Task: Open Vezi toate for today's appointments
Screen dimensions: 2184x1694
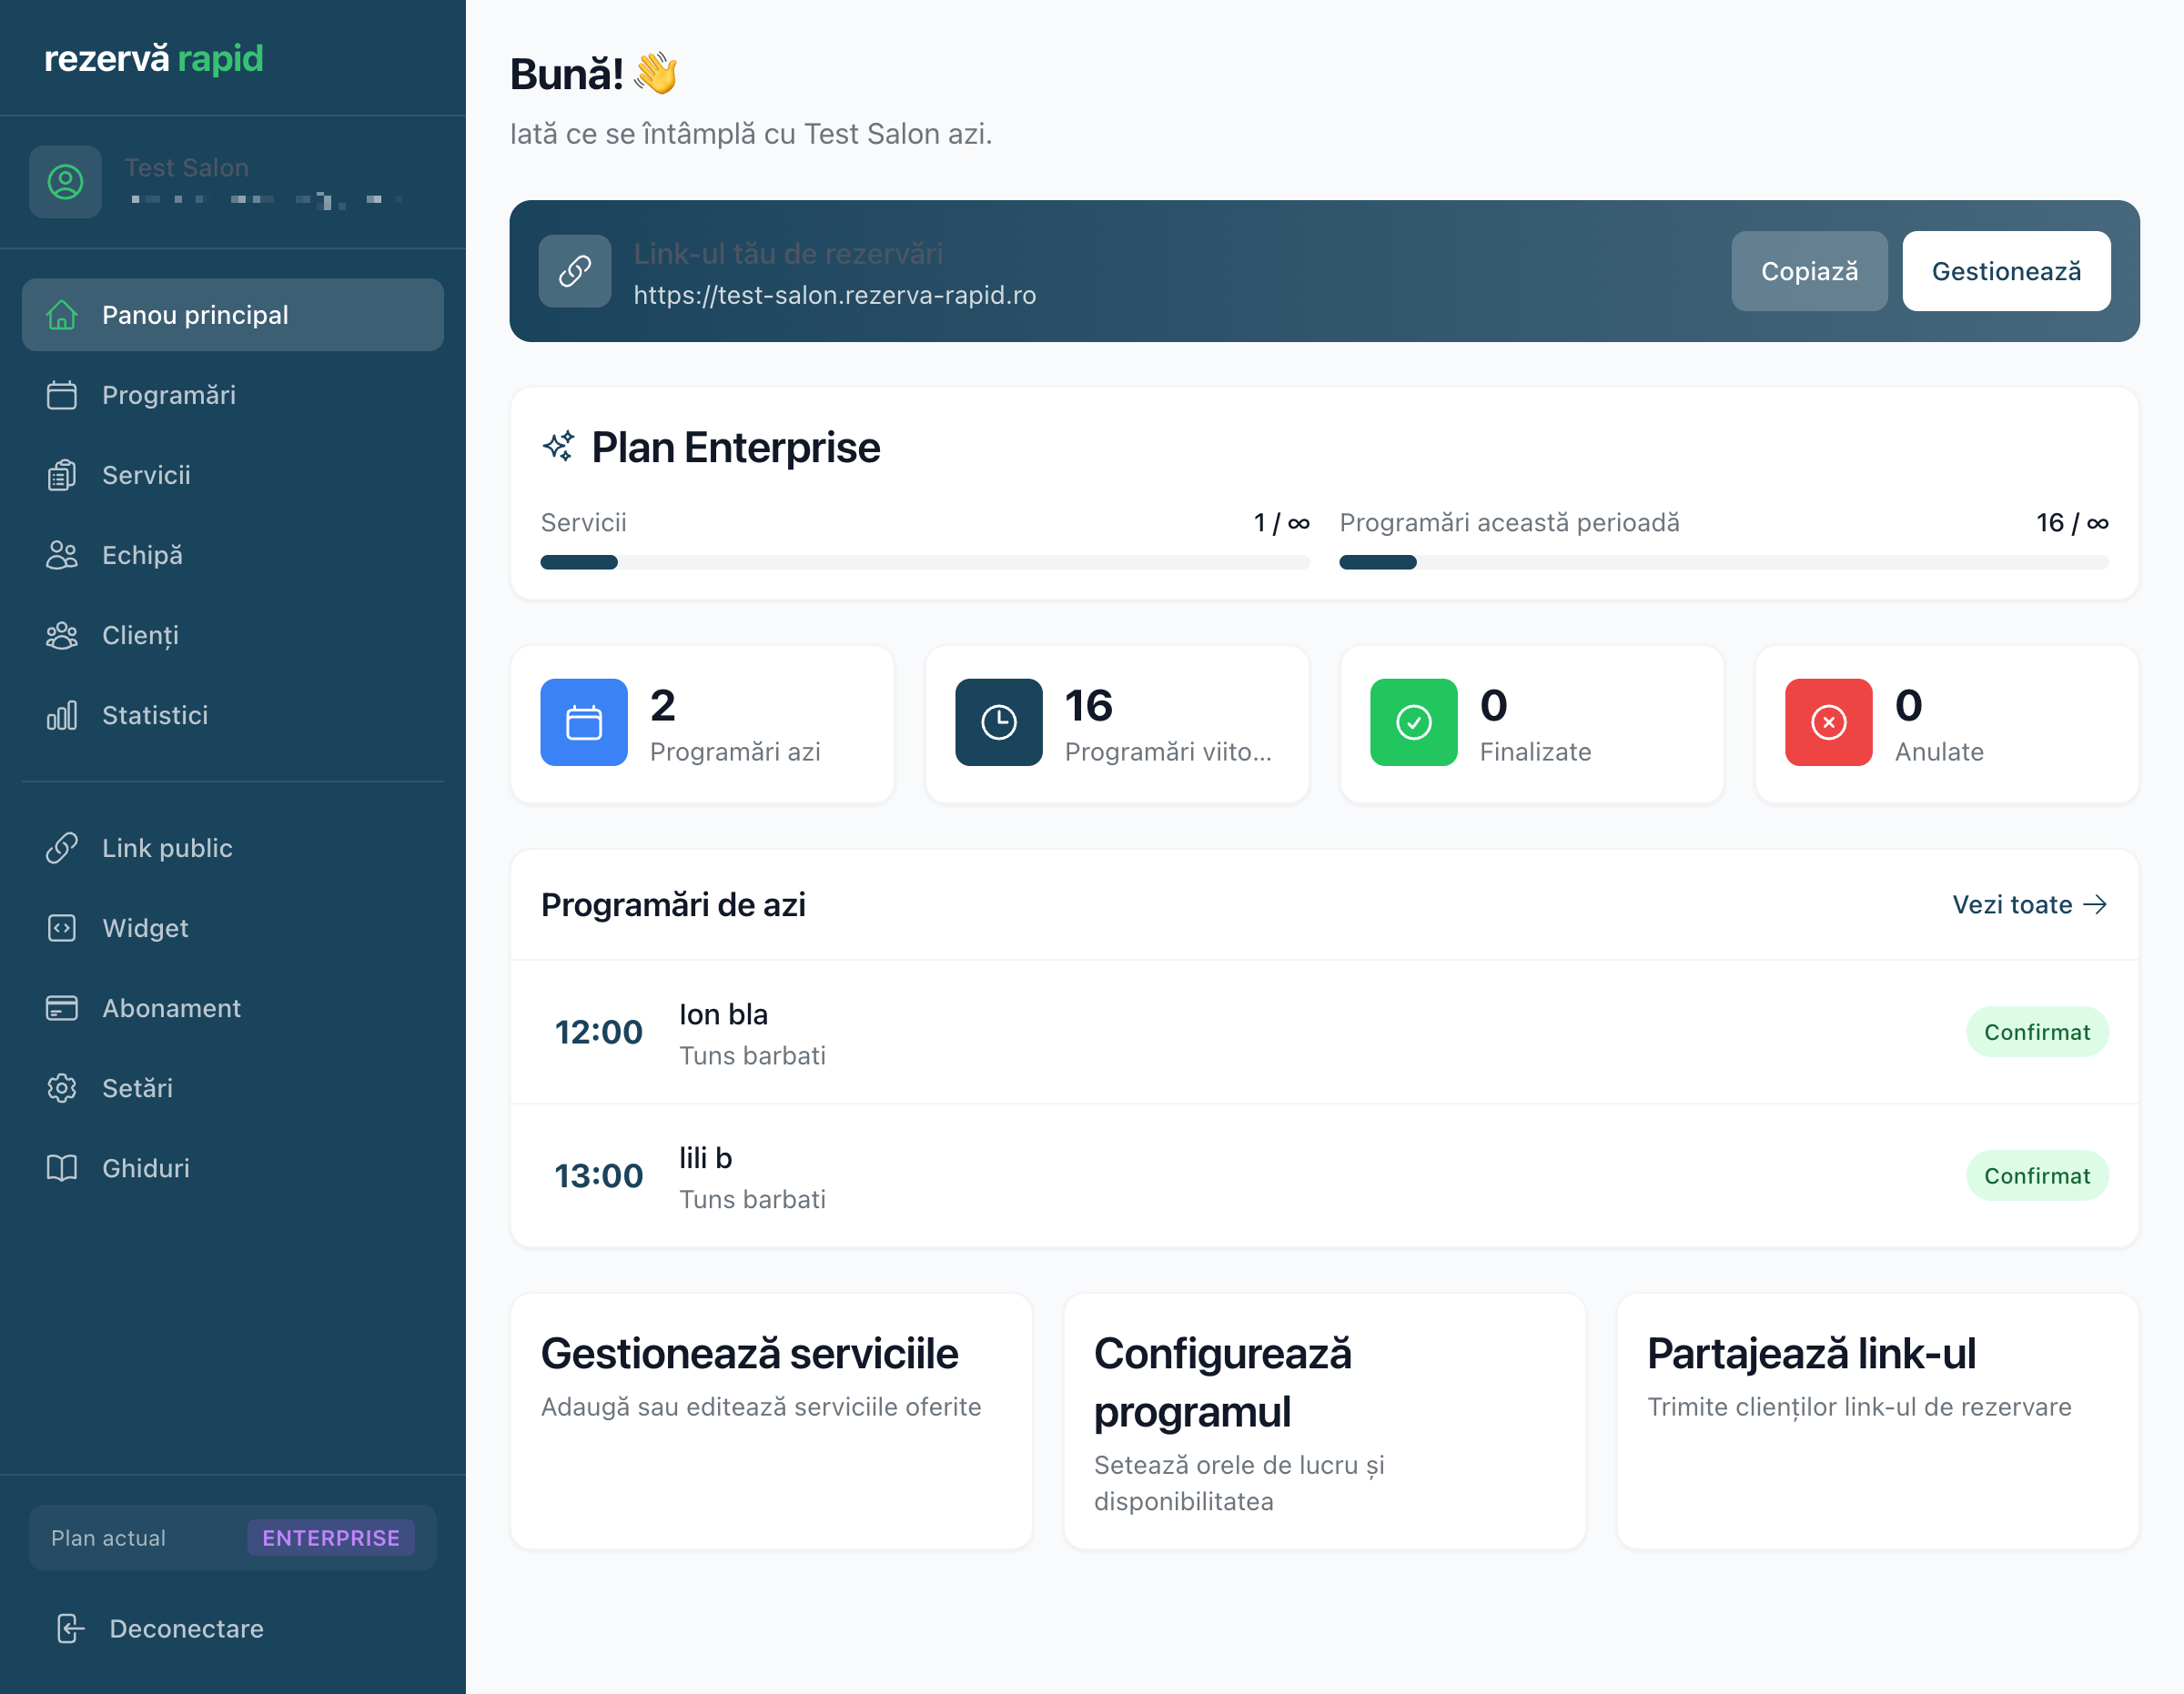Action: (2028, 904)
